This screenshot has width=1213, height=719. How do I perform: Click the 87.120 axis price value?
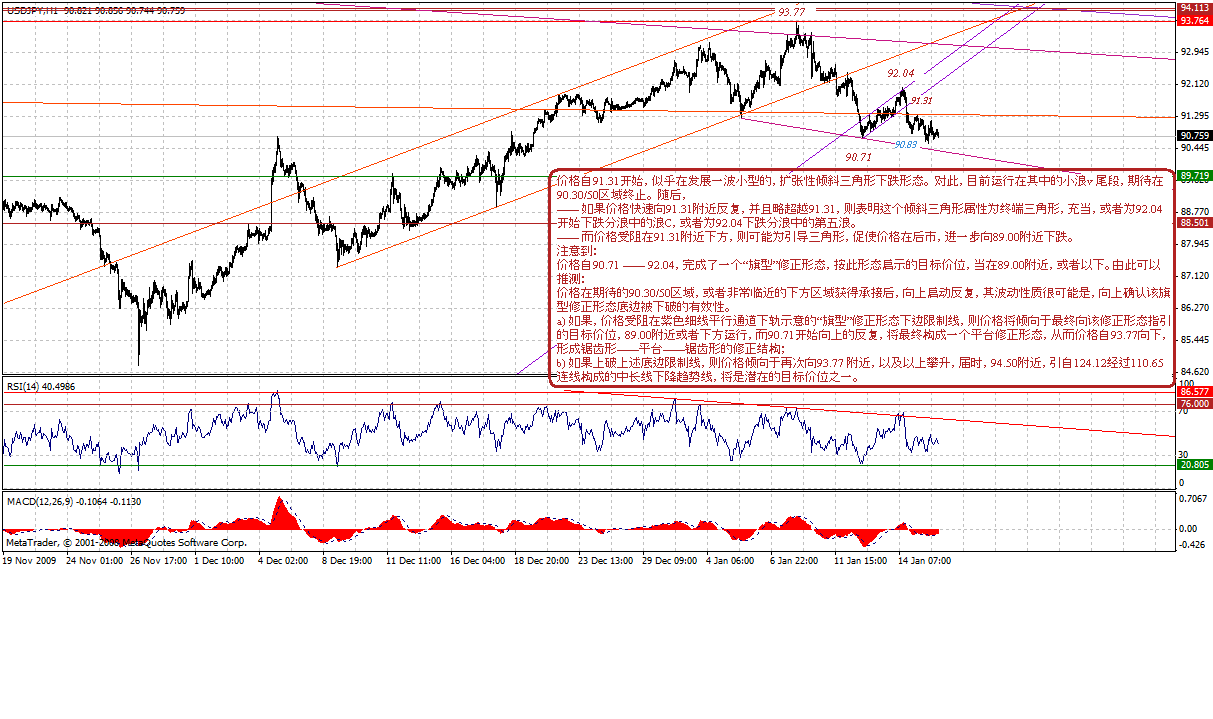tap(1196, 275)
